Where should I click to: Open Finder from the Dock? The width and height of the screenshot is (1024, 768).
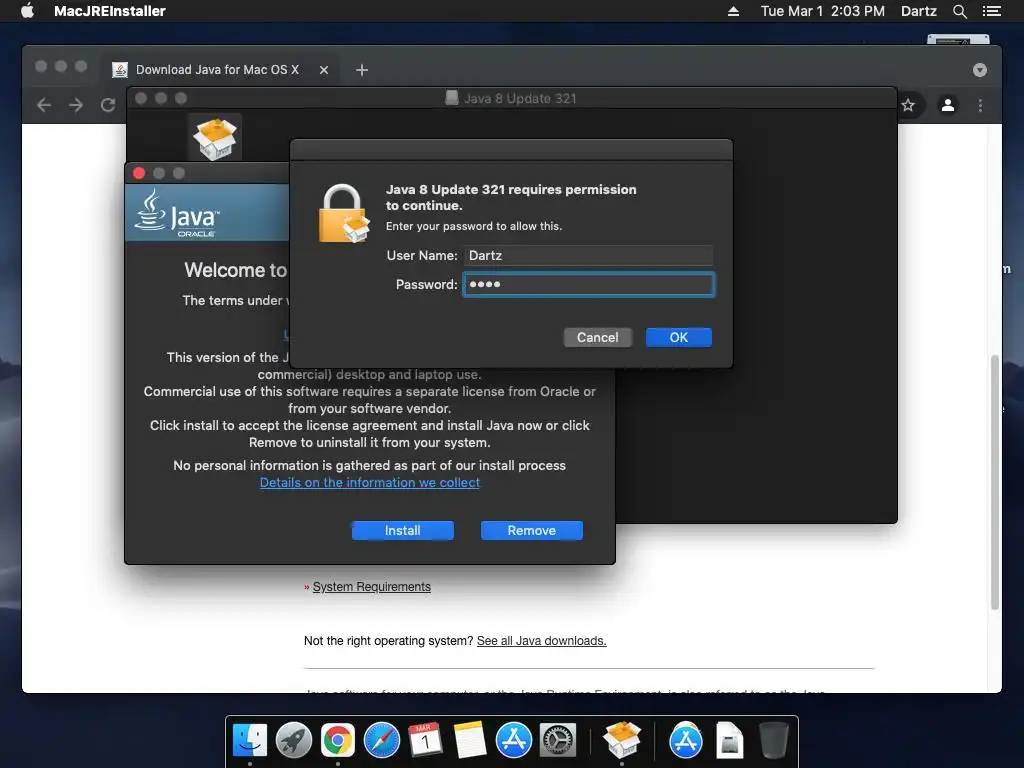(249, 741)
